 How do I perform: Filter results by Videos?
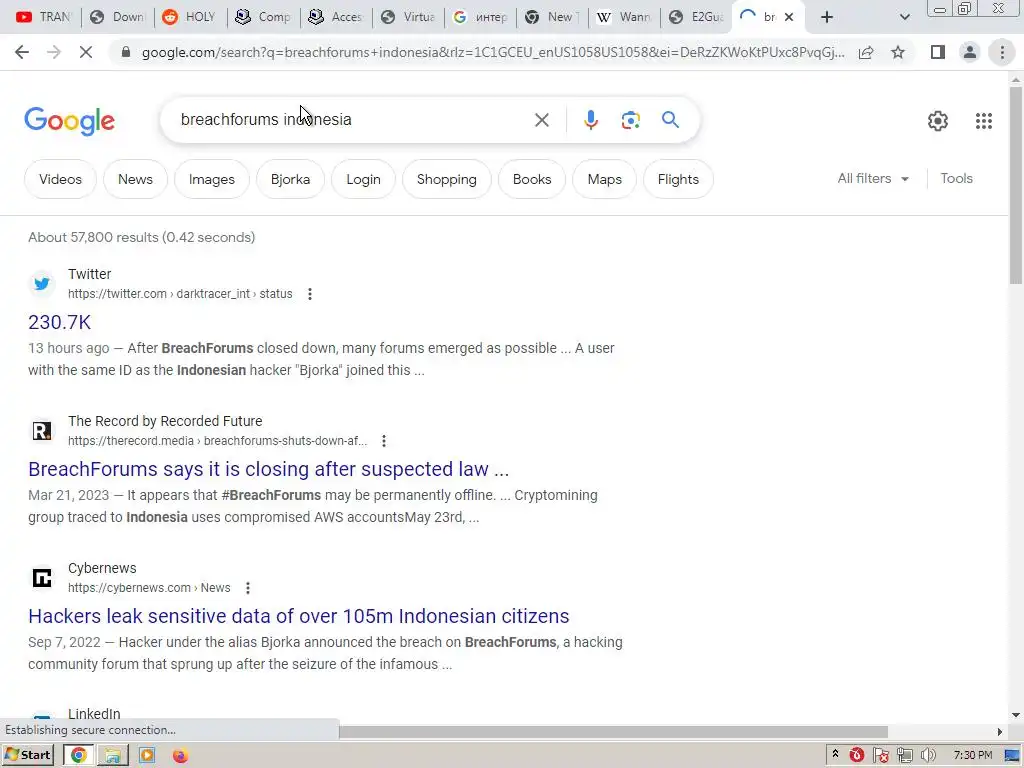coord(60,179)
